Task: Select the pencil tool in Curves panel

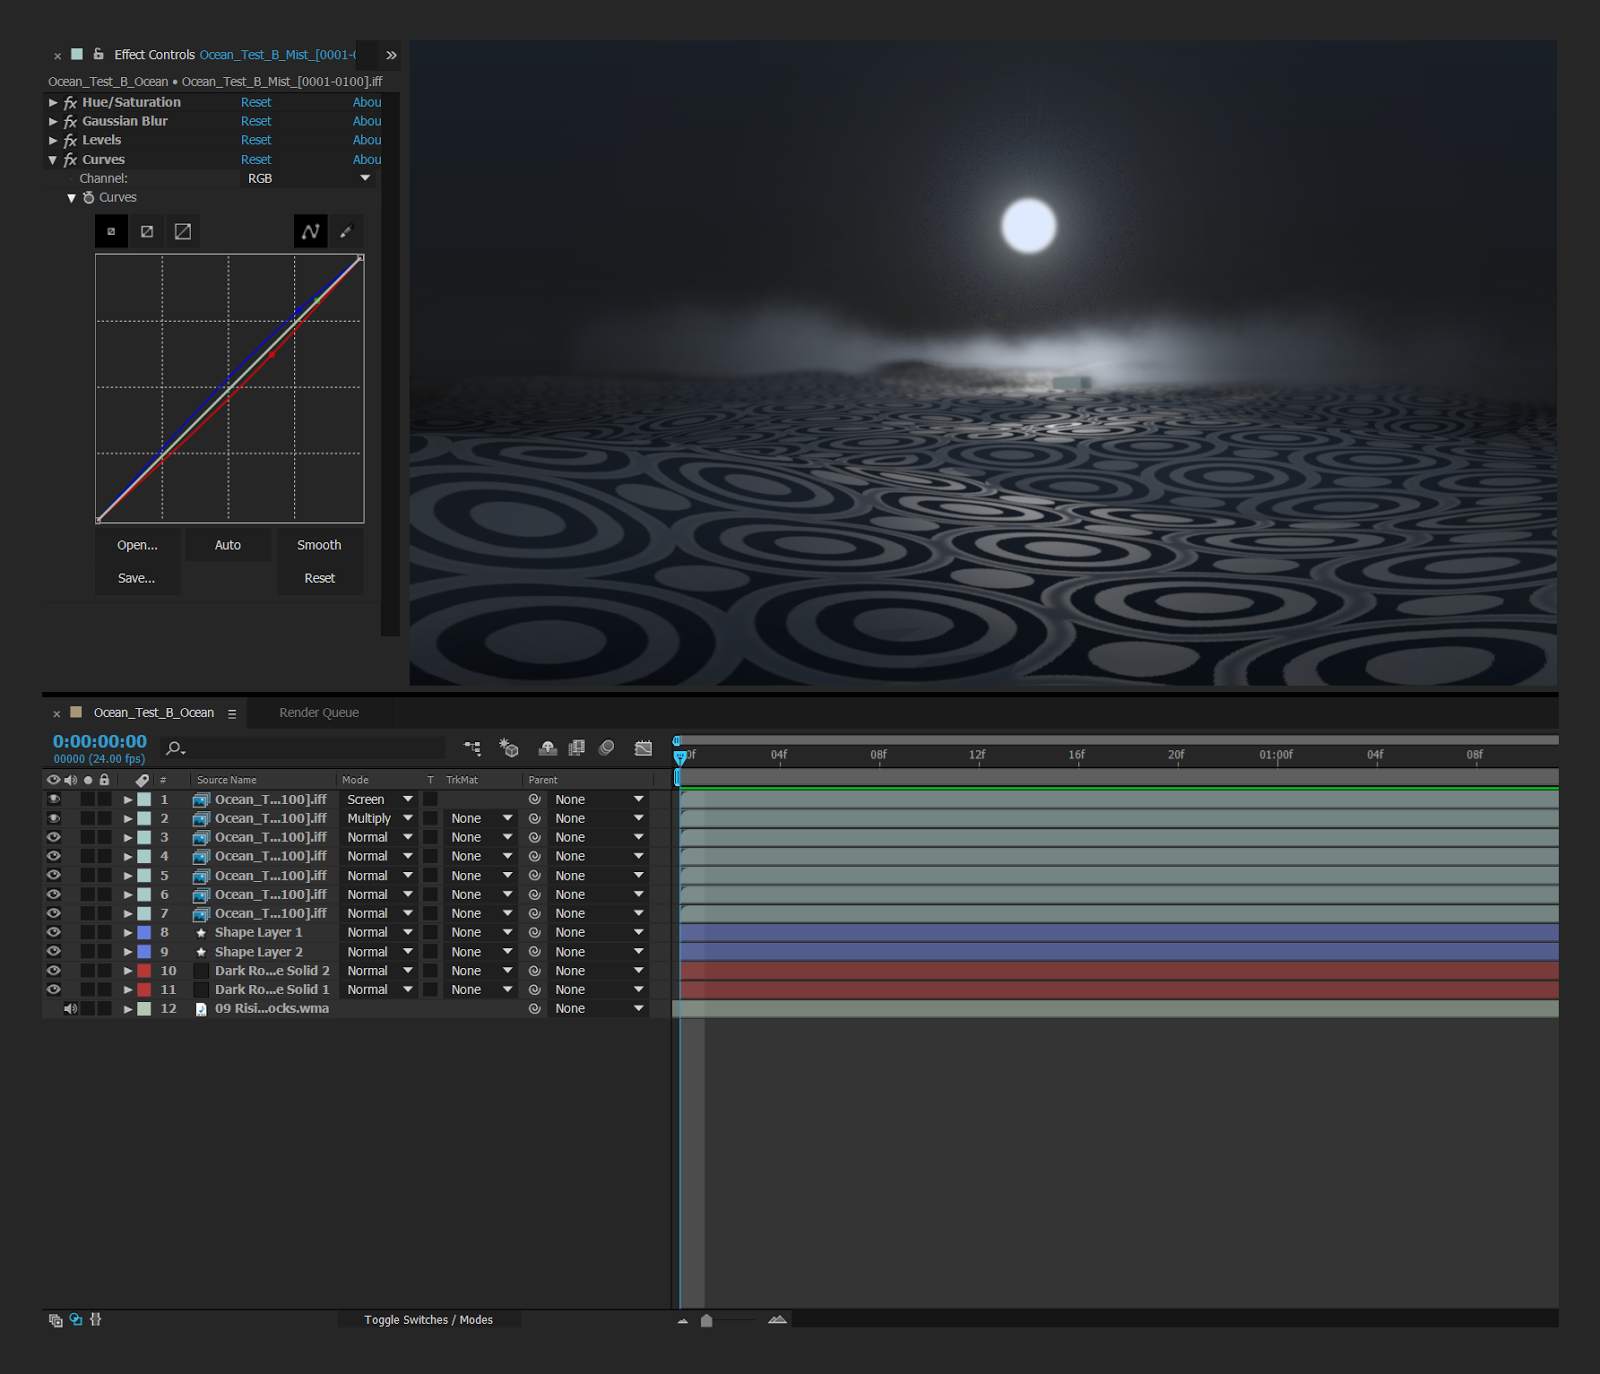Action: pos(346,231)
